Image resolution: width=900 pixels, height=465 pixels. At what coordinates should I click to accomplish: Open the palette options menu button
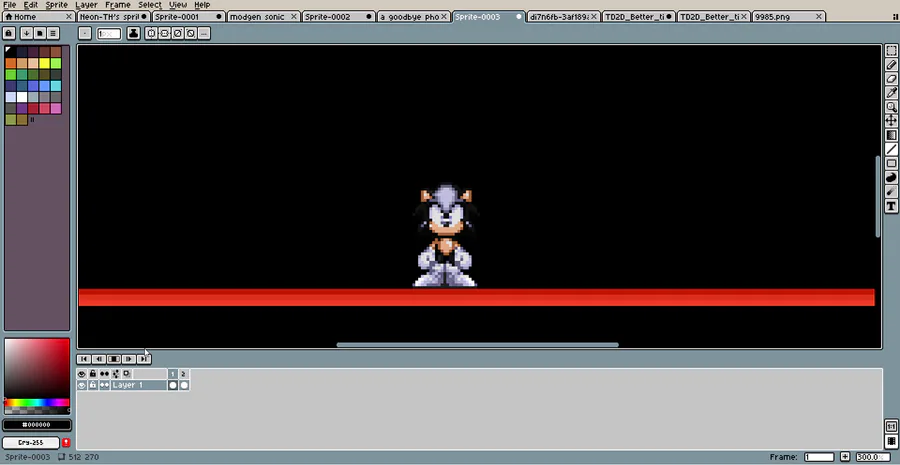(x=52, y=33)
